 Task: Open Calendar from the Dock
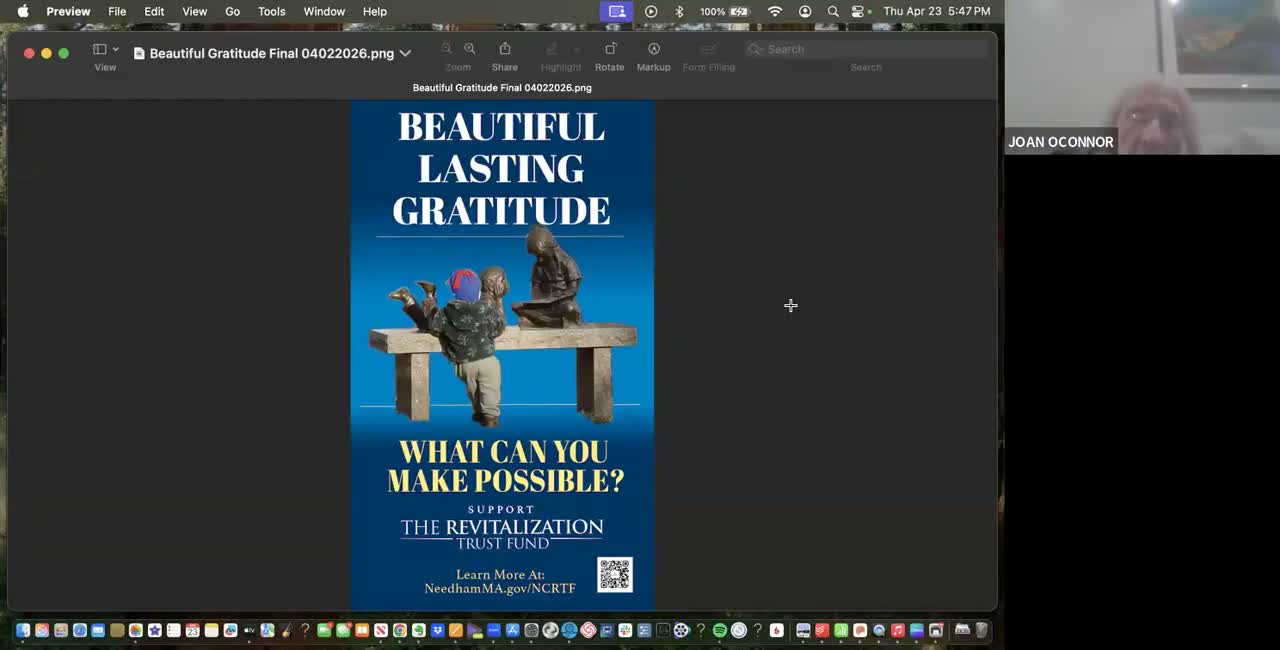tap(192, 630)
